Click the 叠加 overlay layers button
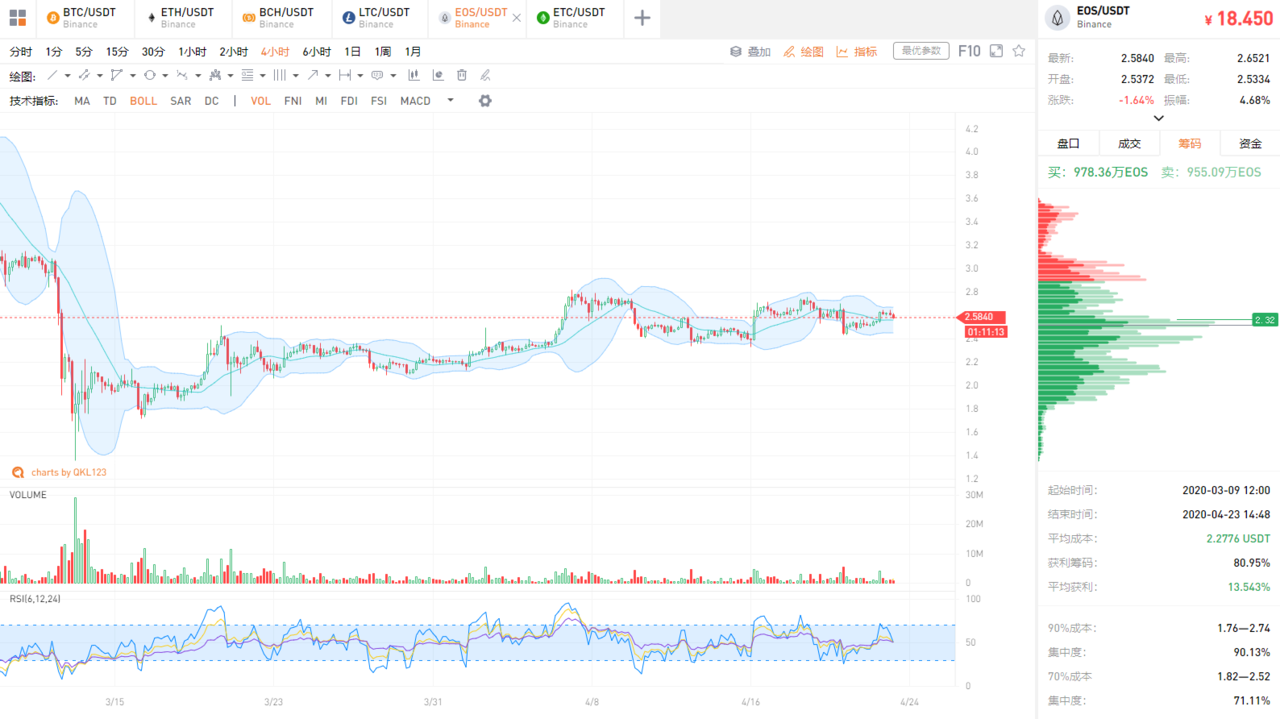Image resolution: width=1280 pixels, height=719 pixels. (751, 51)
